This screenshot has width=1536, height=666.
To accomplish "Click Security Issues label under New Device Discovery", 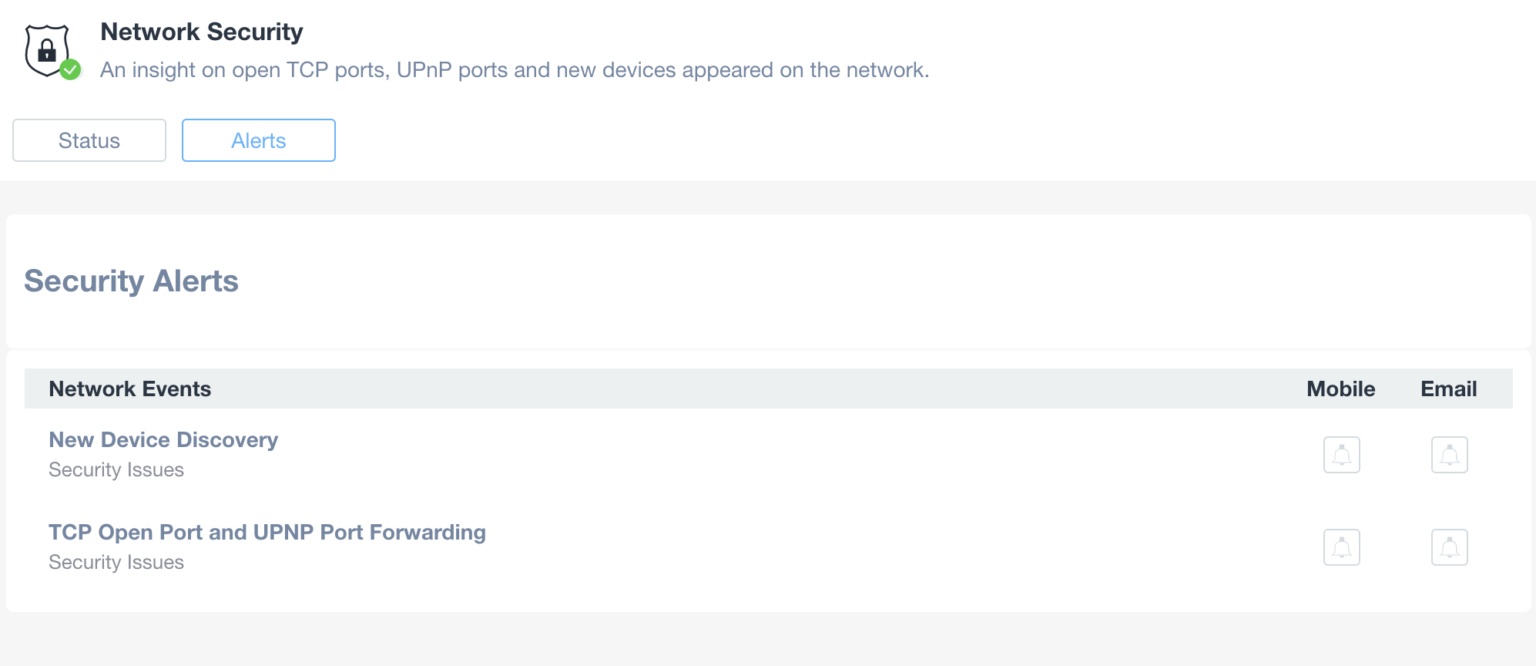I will (116, 470).
